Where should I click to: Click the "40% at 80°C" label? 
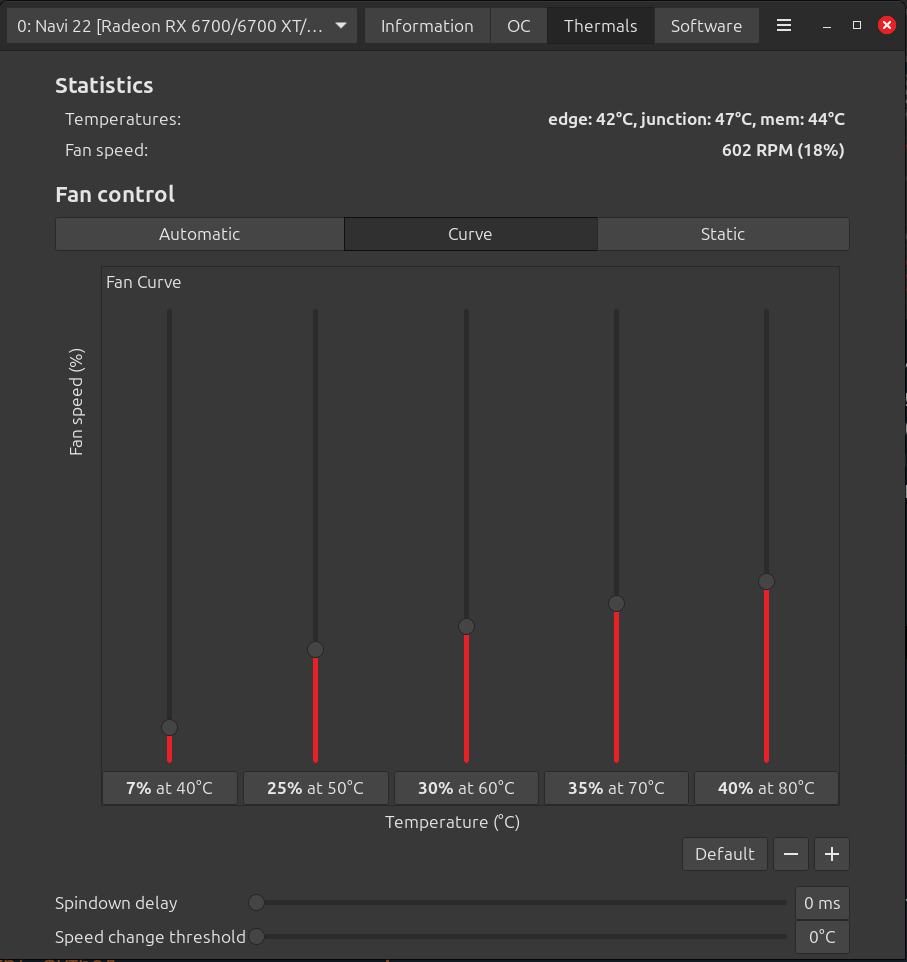click(766, 788)
